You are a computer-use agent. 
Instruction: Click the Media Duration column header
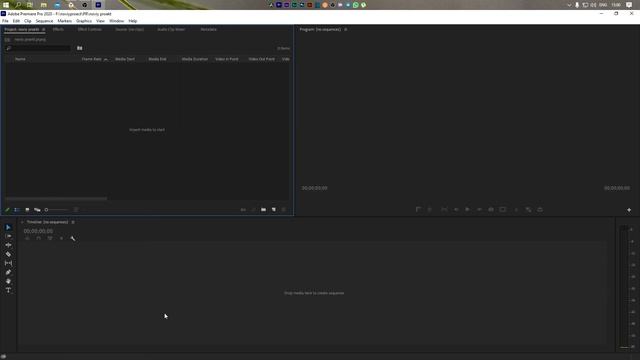tap(195, 59)
